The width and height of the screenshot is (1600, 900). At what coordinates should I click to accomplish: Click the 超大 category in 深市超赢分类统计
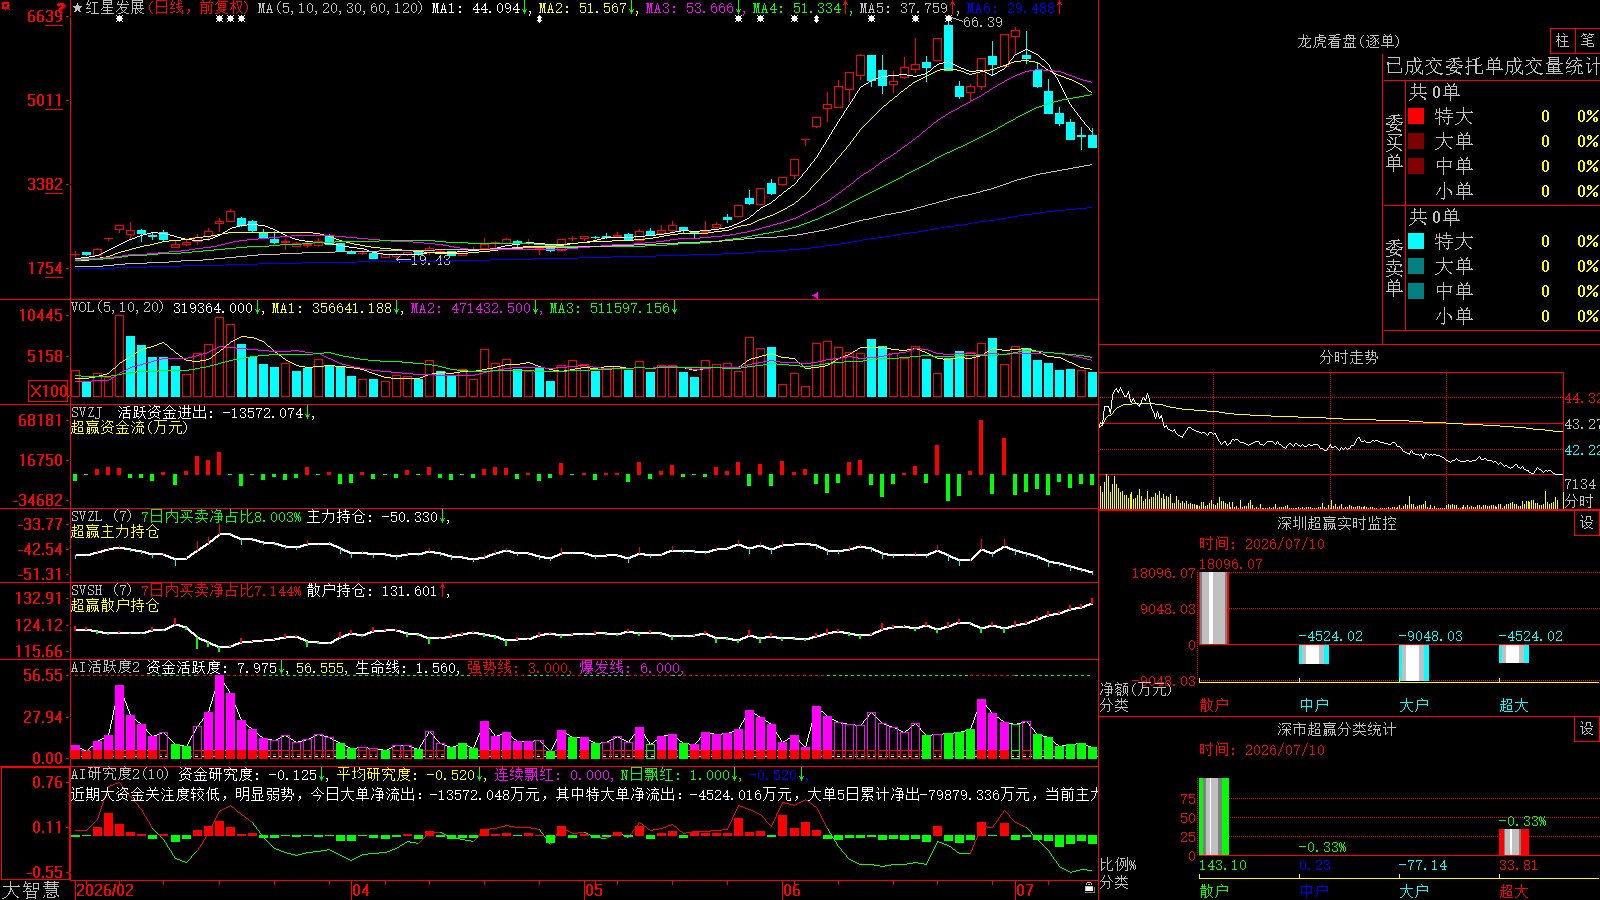click(x=1513, y=891)
